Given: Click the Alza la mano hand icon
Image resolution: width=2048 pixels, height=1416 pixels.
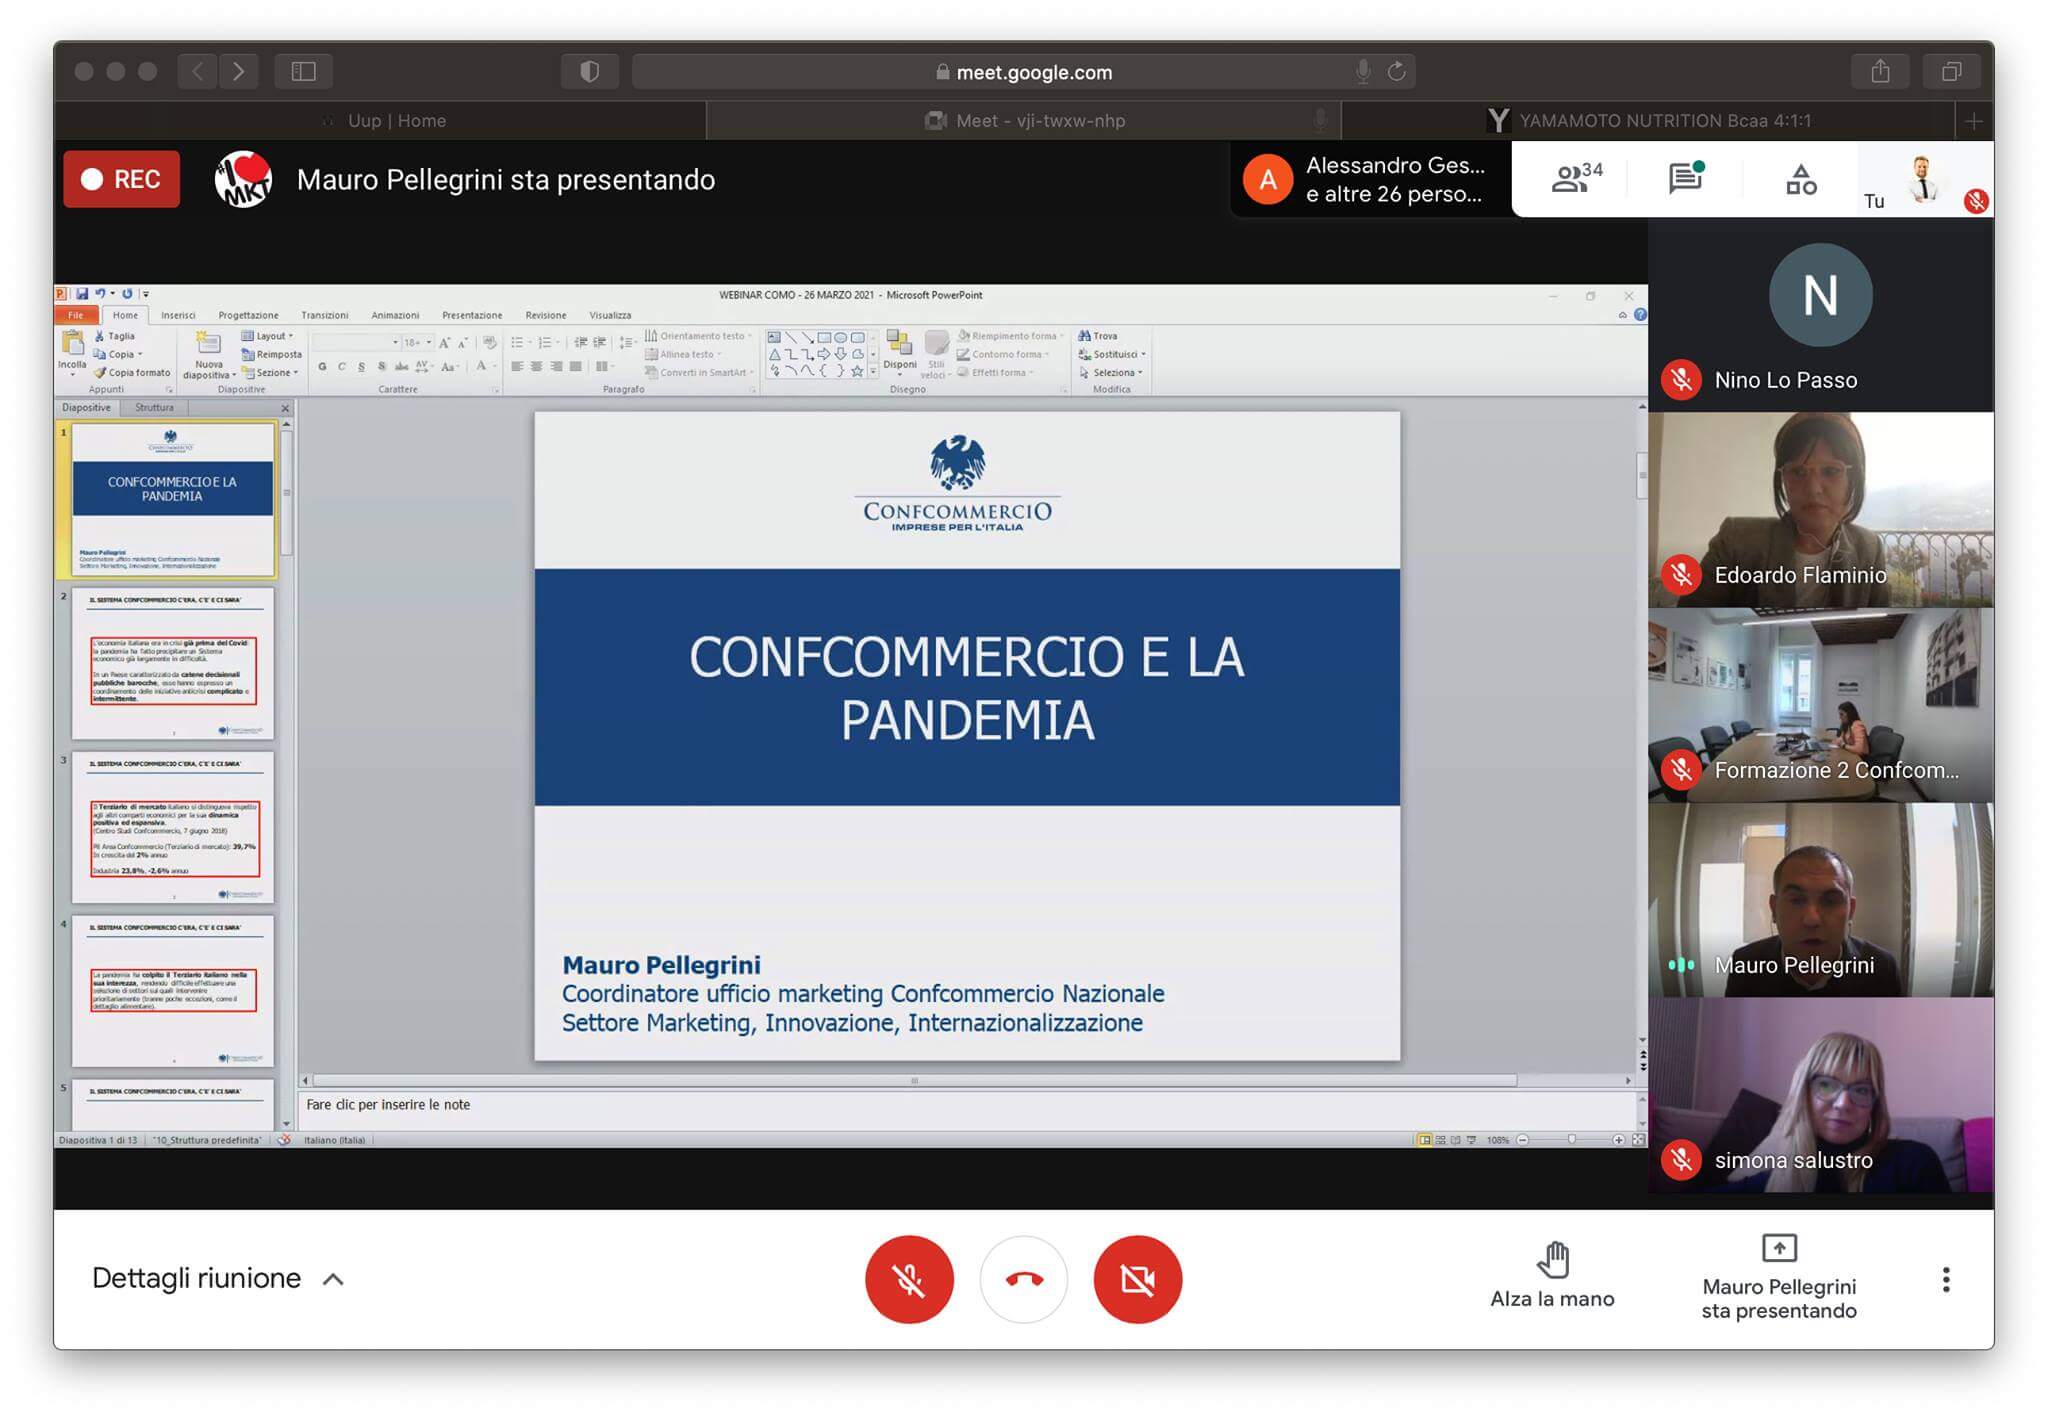Looking at the screenshot, I should 1552,1260.
